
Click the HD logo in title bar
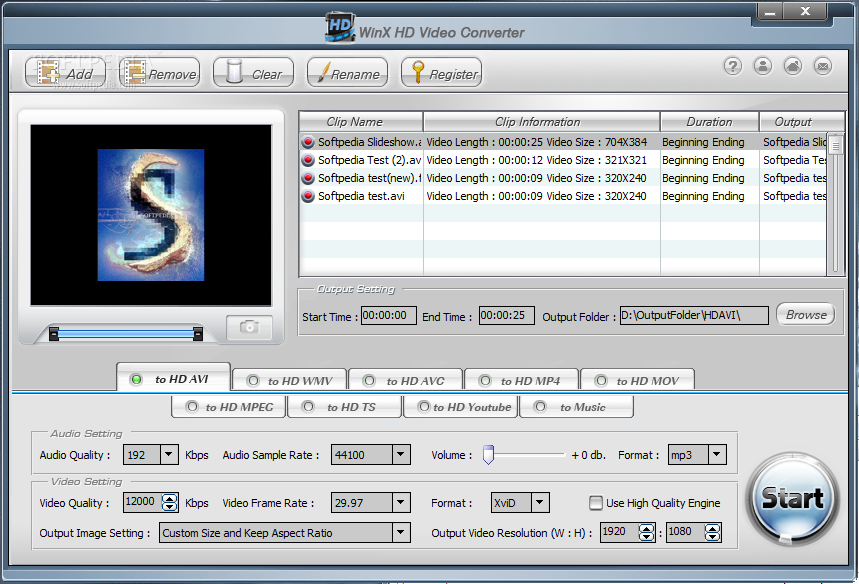pyautogui.click(x=340, y=27)
